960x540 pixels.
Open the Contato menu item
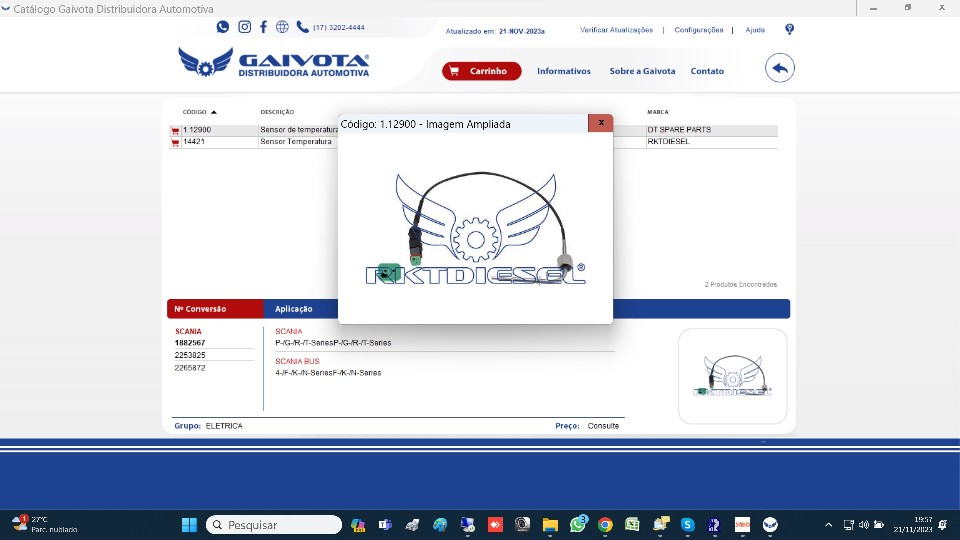[707, 71]
